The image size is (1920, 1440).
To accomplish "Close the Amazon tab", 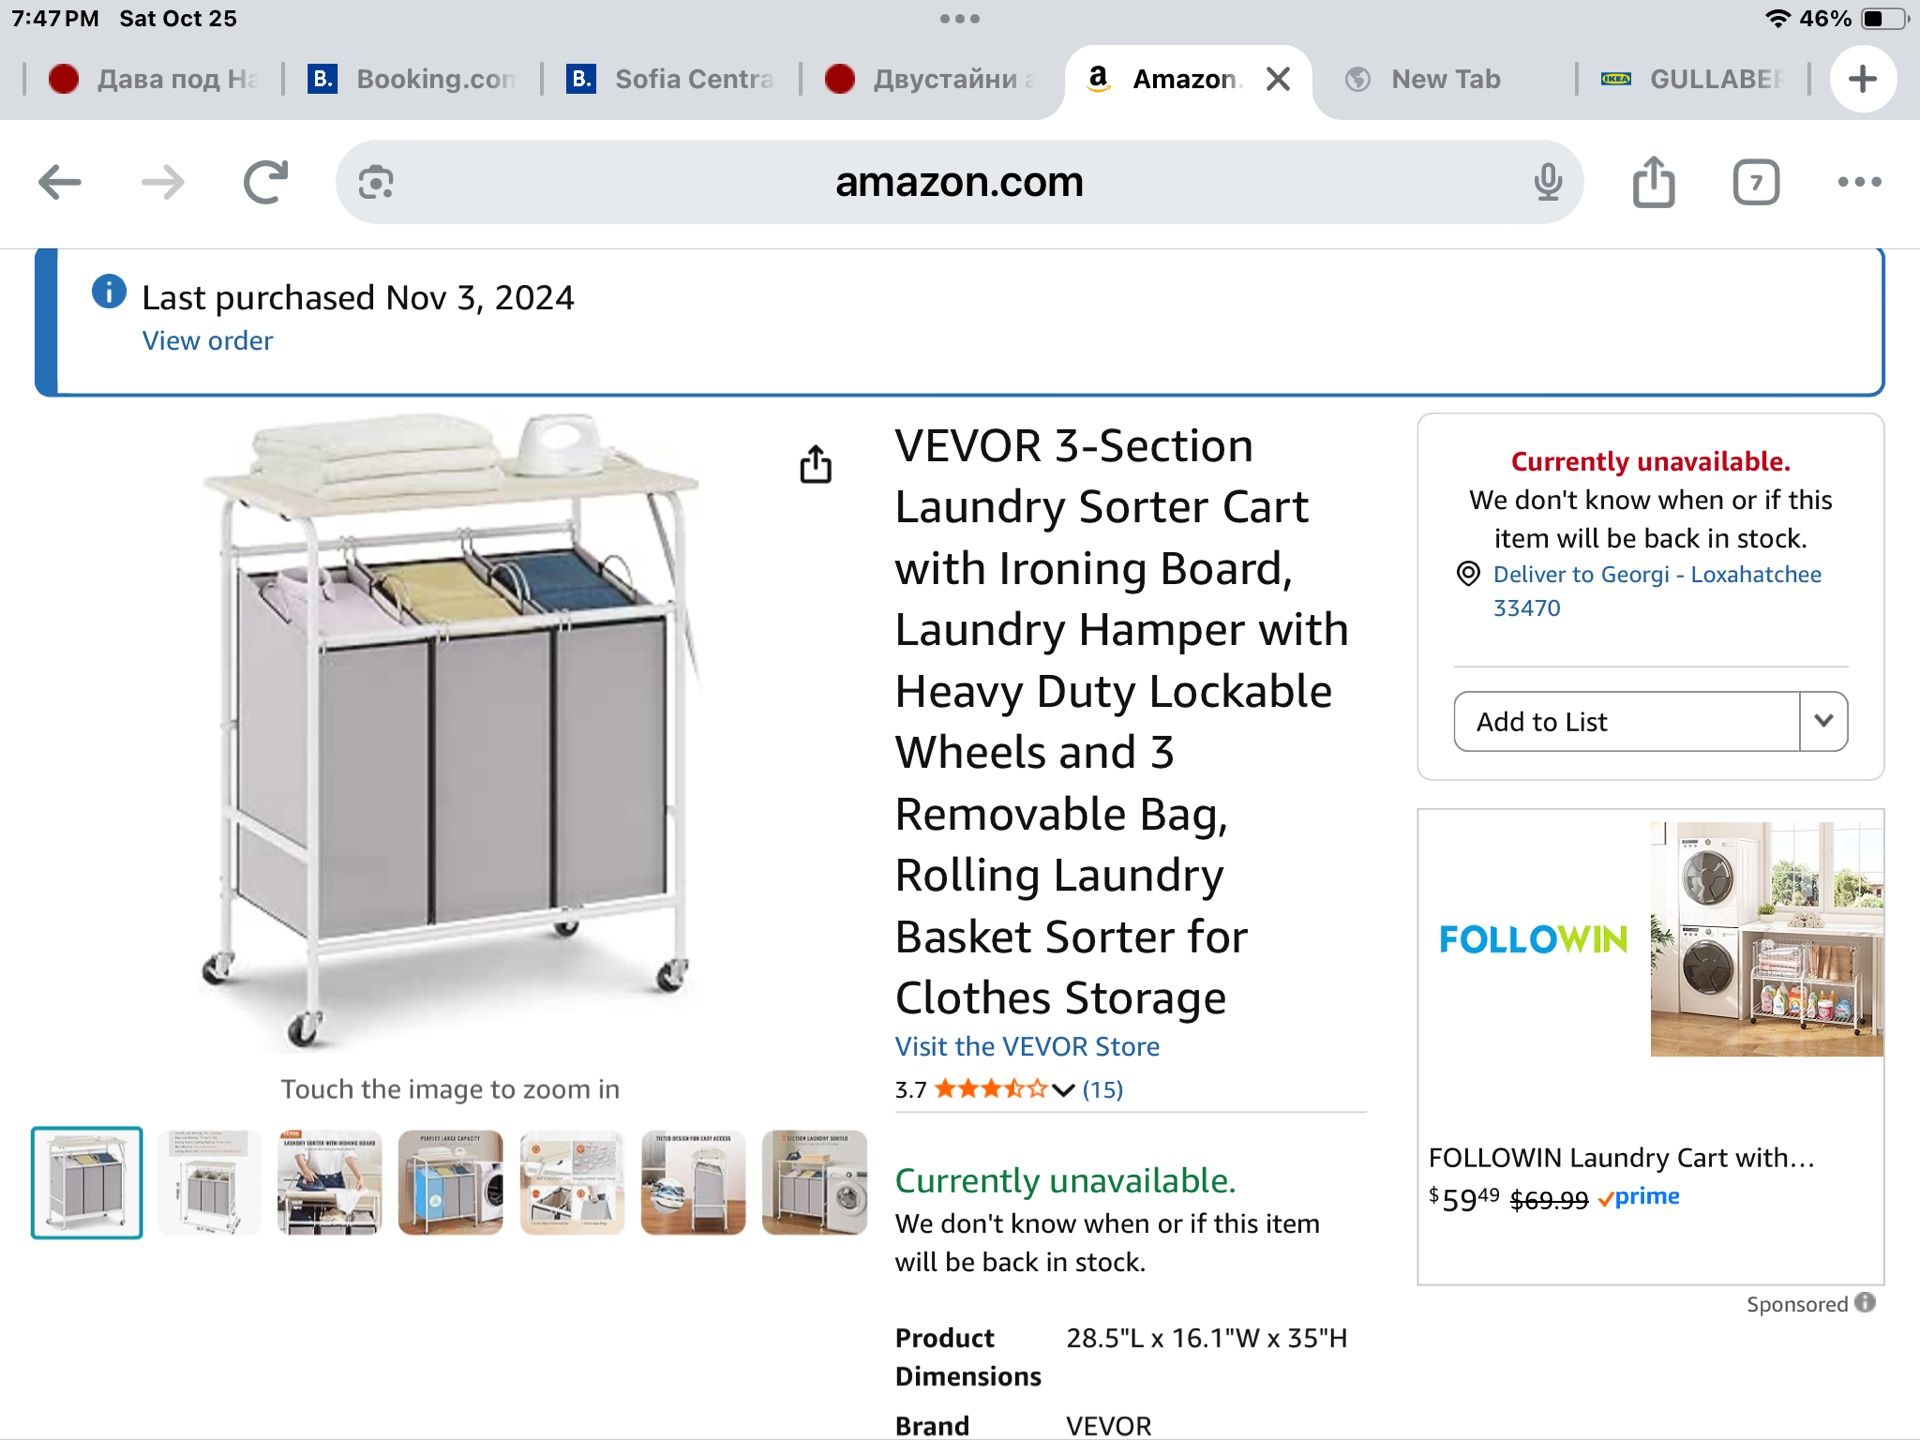I will [1277, 78].
